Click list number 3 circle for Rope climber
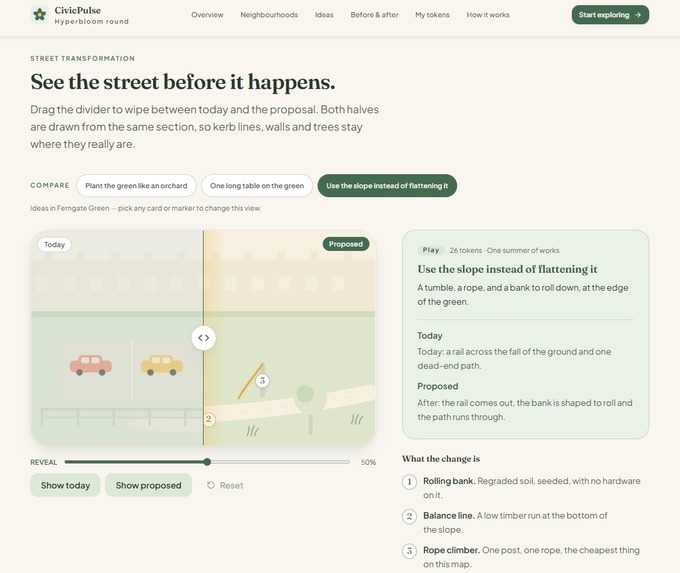The height and width of the screenshot is (573, 680). [x=409, y=551]
